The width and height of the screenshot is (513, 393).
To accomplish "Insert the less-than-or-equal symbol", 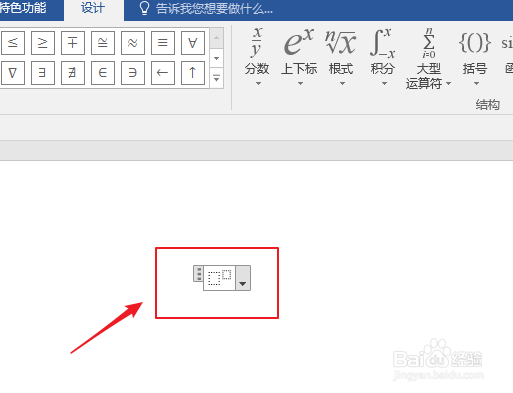I will tap(13, 43).
